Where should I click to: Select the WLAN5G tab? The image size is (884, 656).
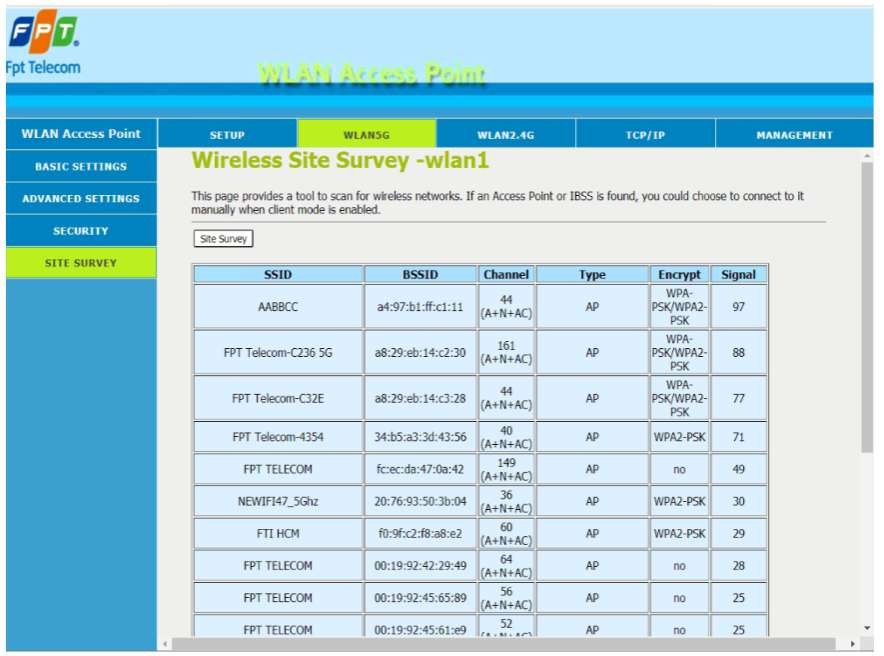pyautogui.click(x=366, y=134)
